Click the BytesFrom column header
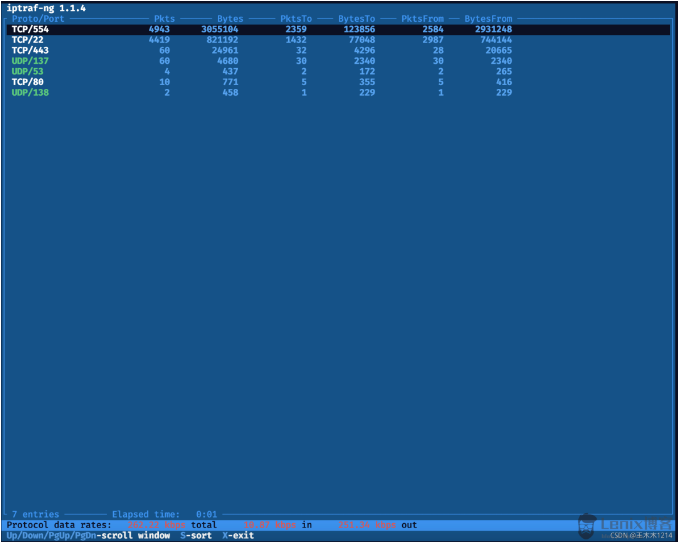 coord(488,19)
